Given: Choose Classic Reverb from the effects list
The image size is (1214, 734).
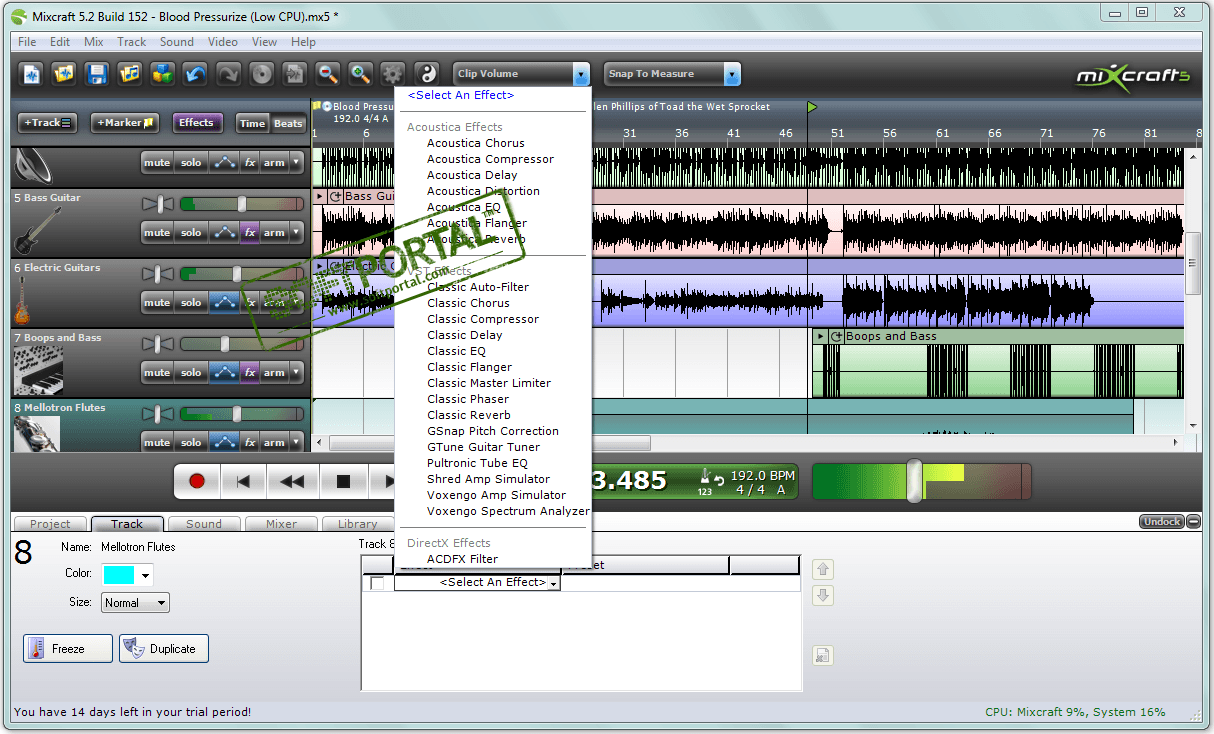Looking at the screenshot, I should 468,415.
